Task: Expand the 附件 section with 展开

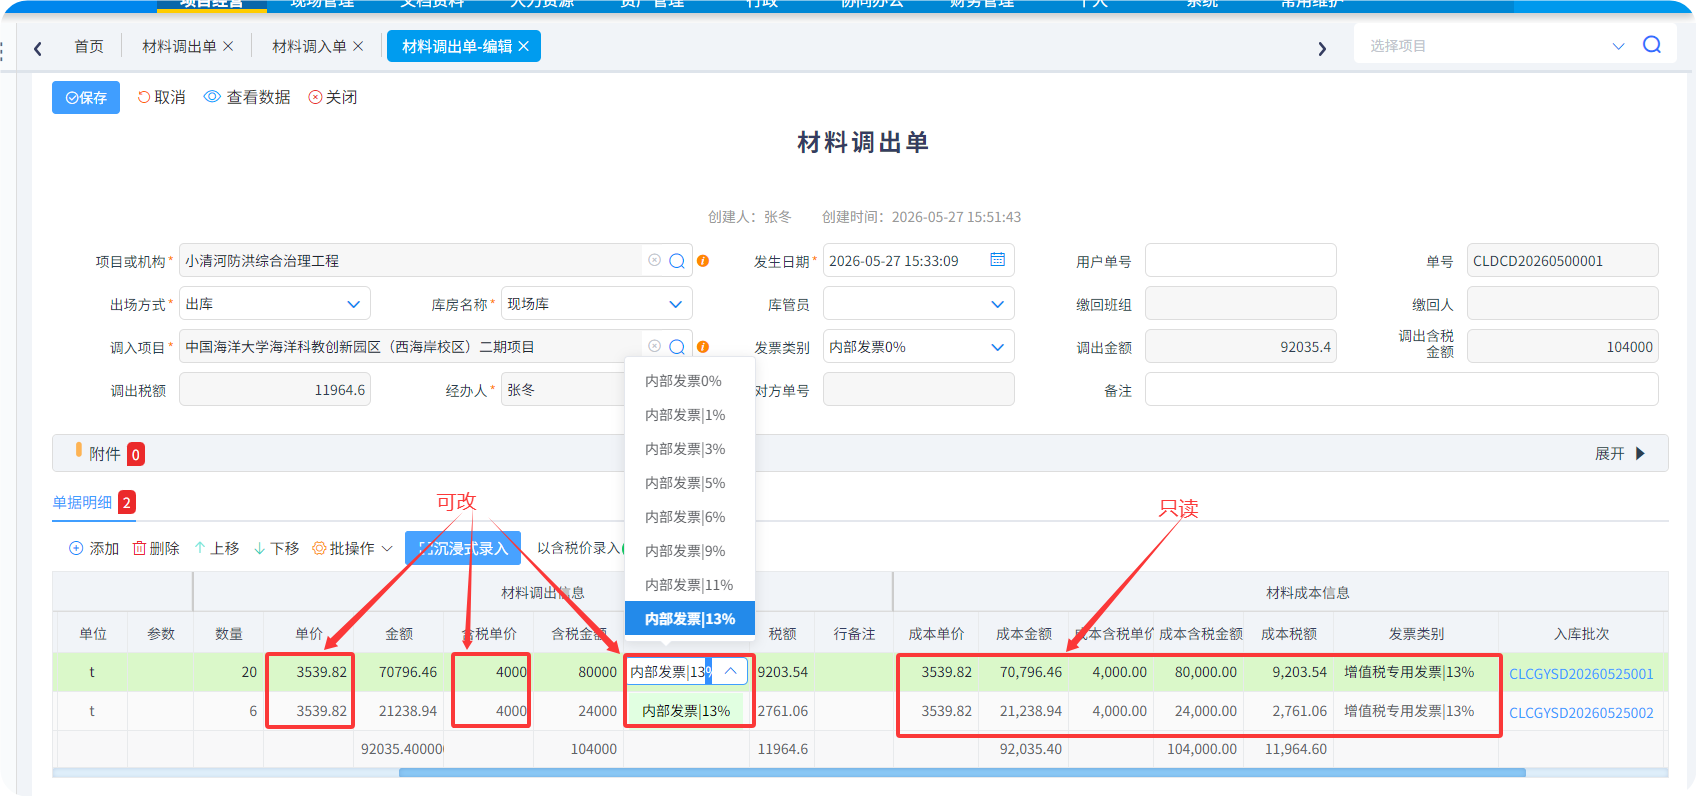Action: [1620, 453]
